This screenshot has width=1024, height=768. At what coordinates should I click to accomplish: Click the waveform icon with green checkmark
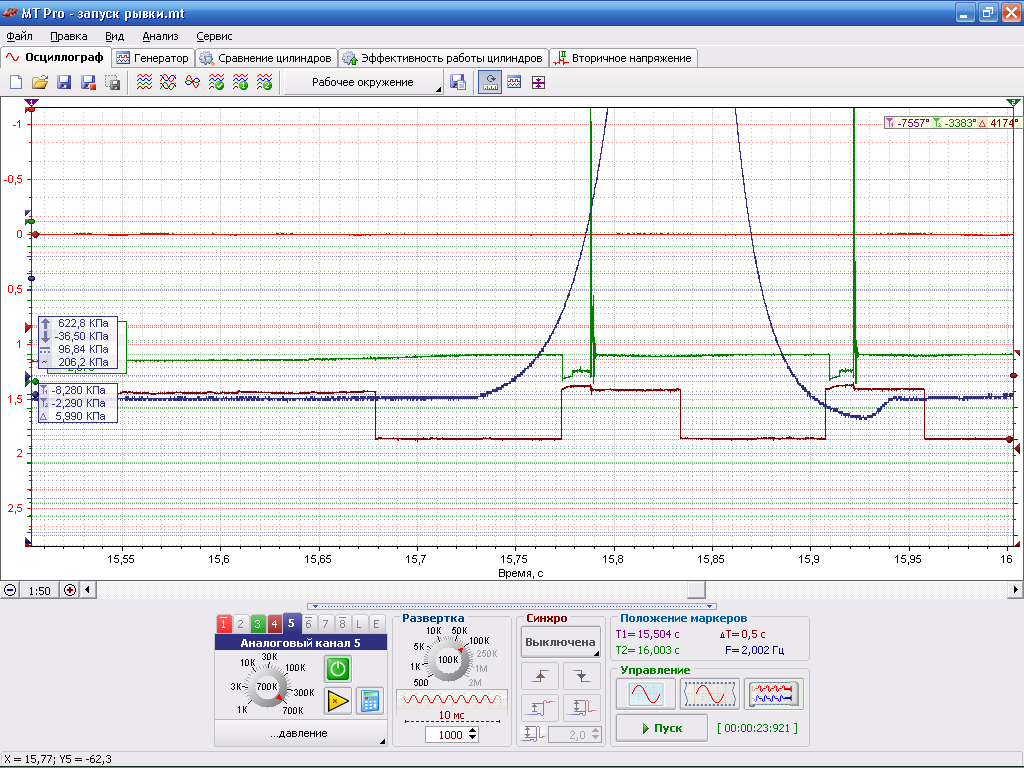click(216, 82)
